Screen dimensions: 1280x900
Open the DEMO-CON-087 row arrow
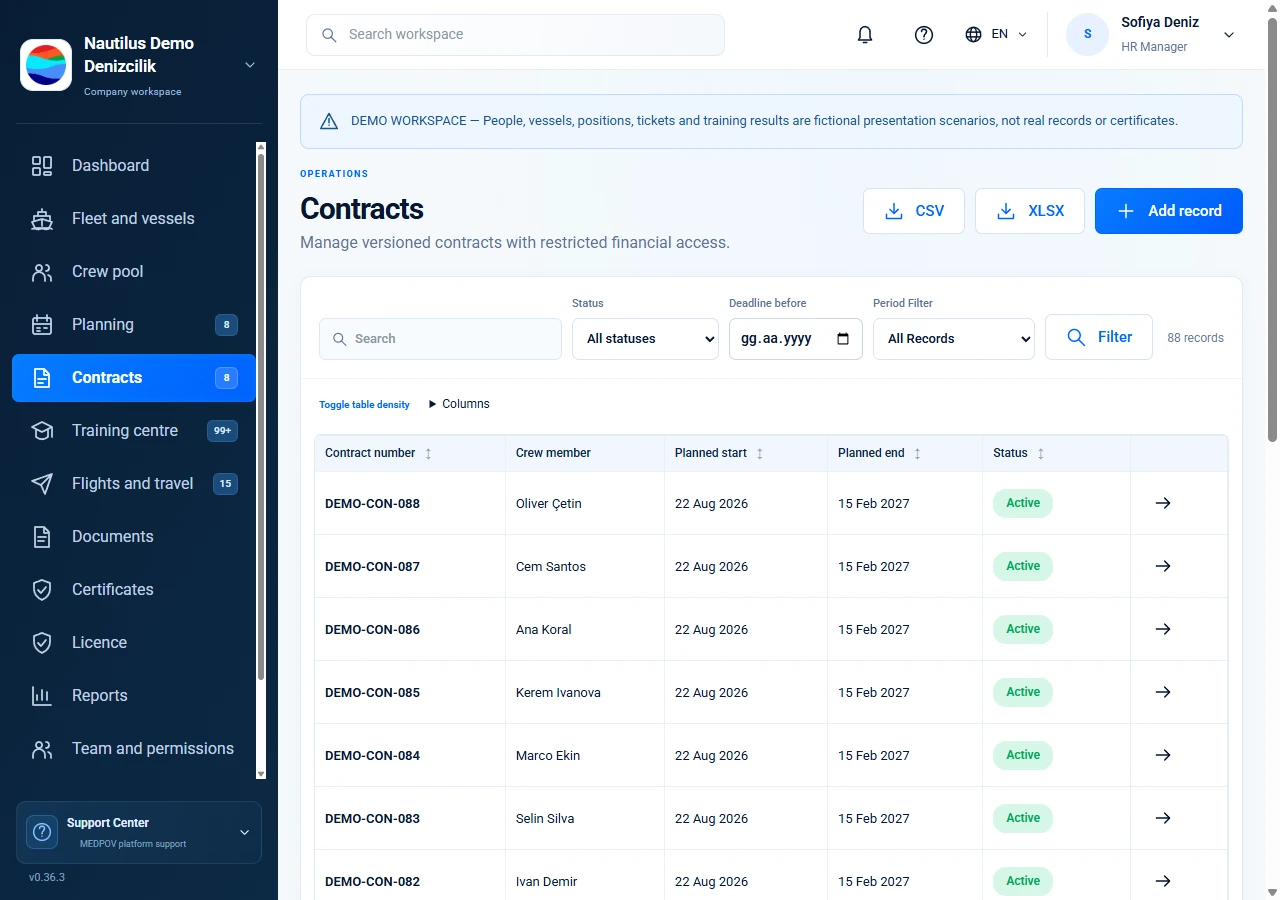[x=1163, y=566]
